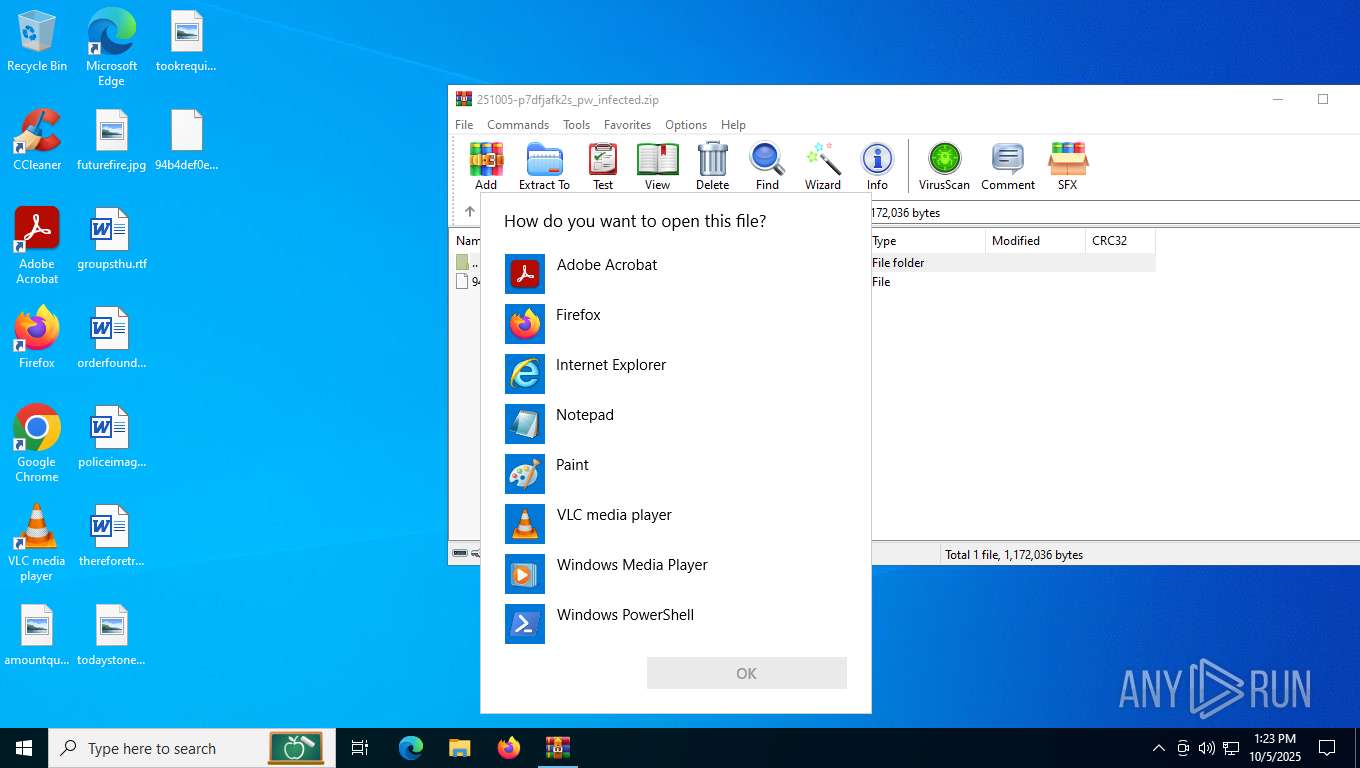
Task: Open the Help menu
Action: click(x=733, y=125)
